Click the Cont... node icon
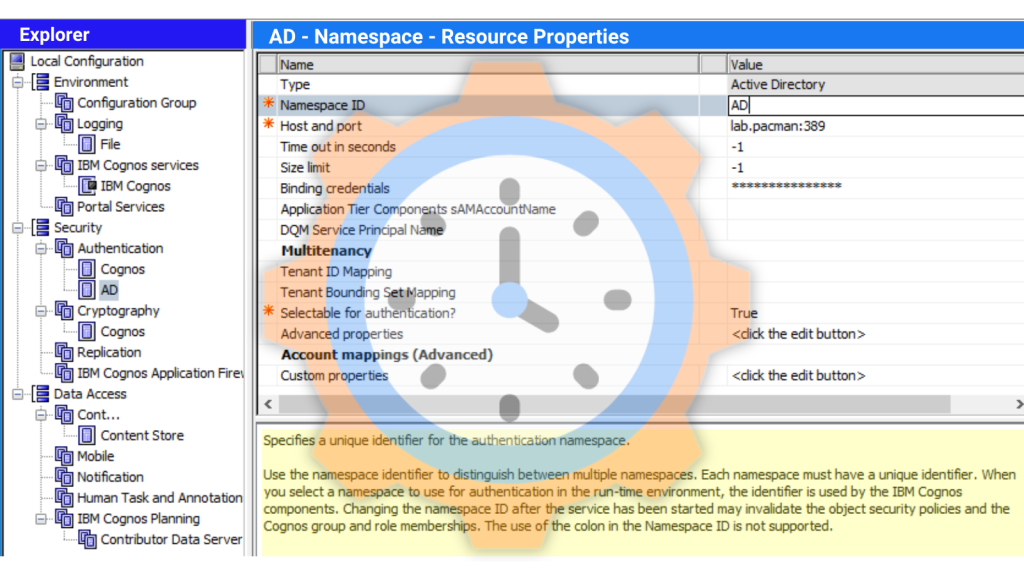Screen dimensions: 1024x576 pos(64,415)
